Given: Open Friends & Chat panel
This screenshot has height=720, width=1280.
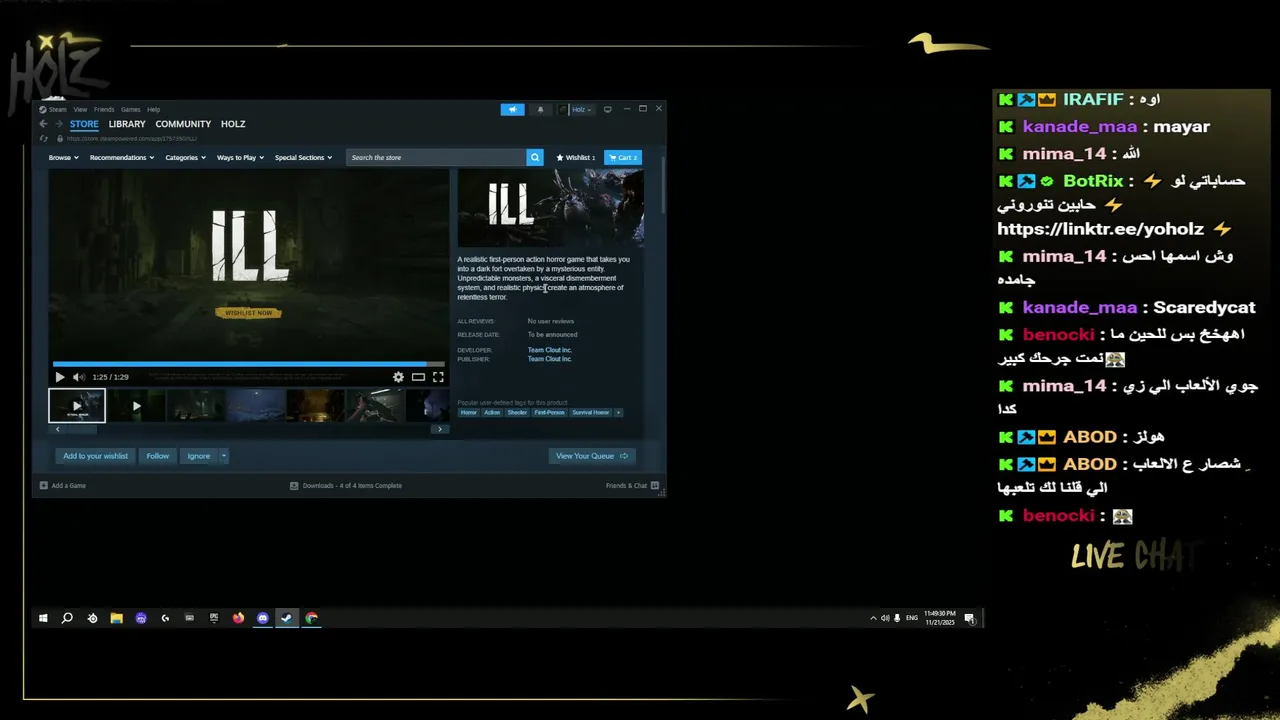Looking at the screenshot, I should (632, 486).
